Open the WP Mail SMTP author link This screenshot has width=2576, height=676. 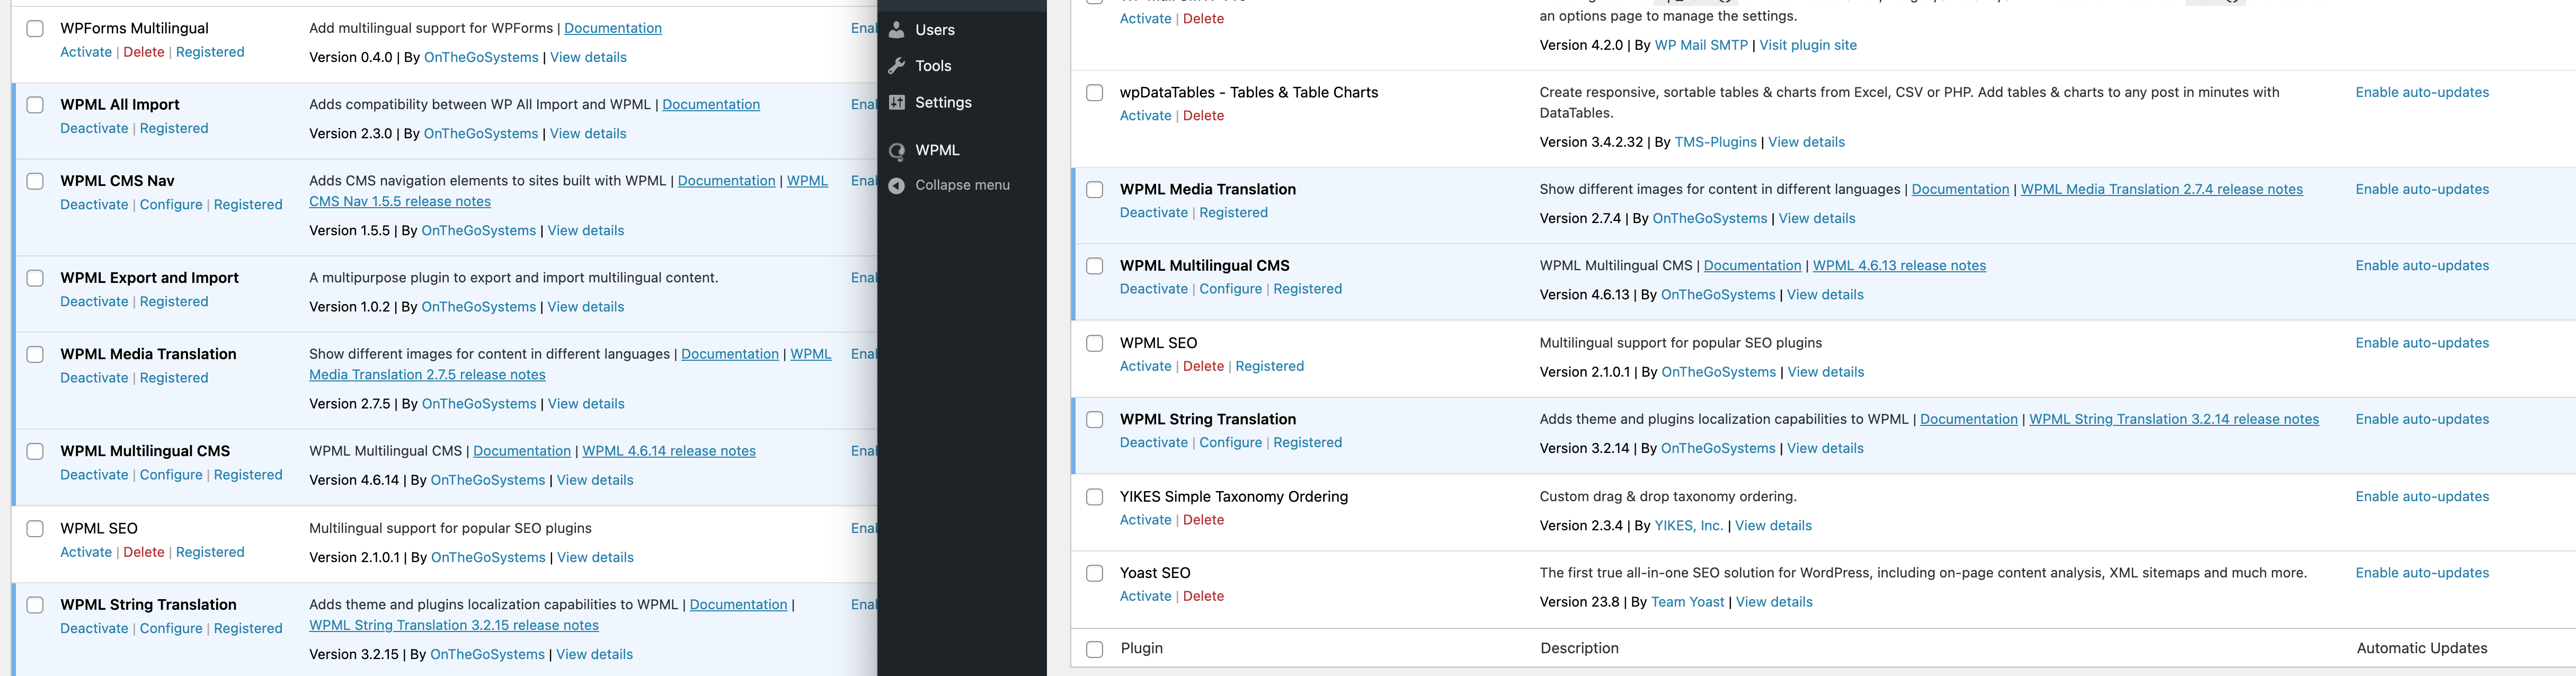pyautogui.click(x=1701, y=45)
